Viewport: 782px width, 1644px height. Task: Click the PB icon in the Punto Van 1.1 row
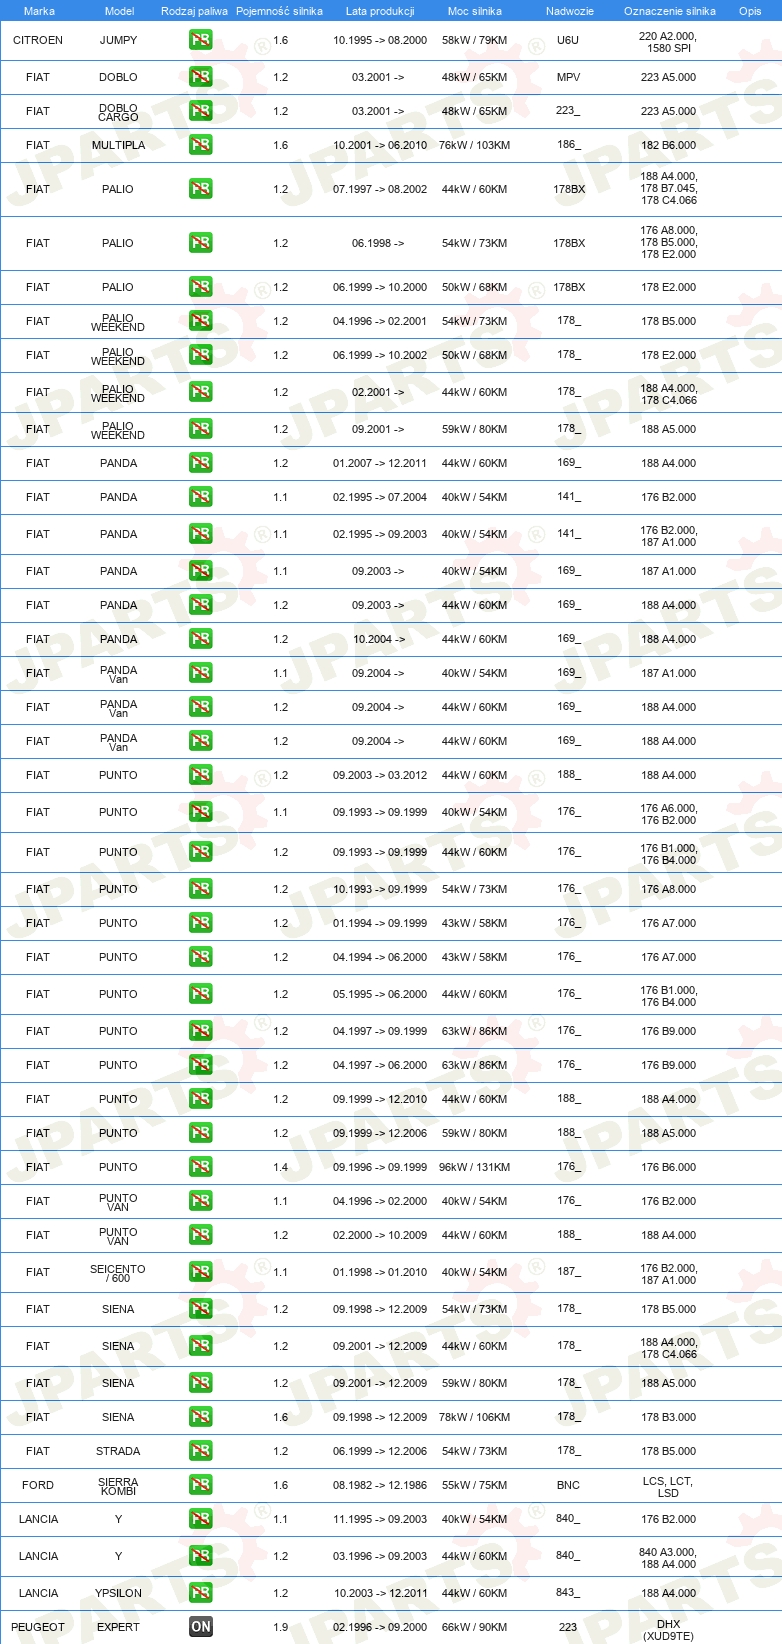(x=201, y=1201)
